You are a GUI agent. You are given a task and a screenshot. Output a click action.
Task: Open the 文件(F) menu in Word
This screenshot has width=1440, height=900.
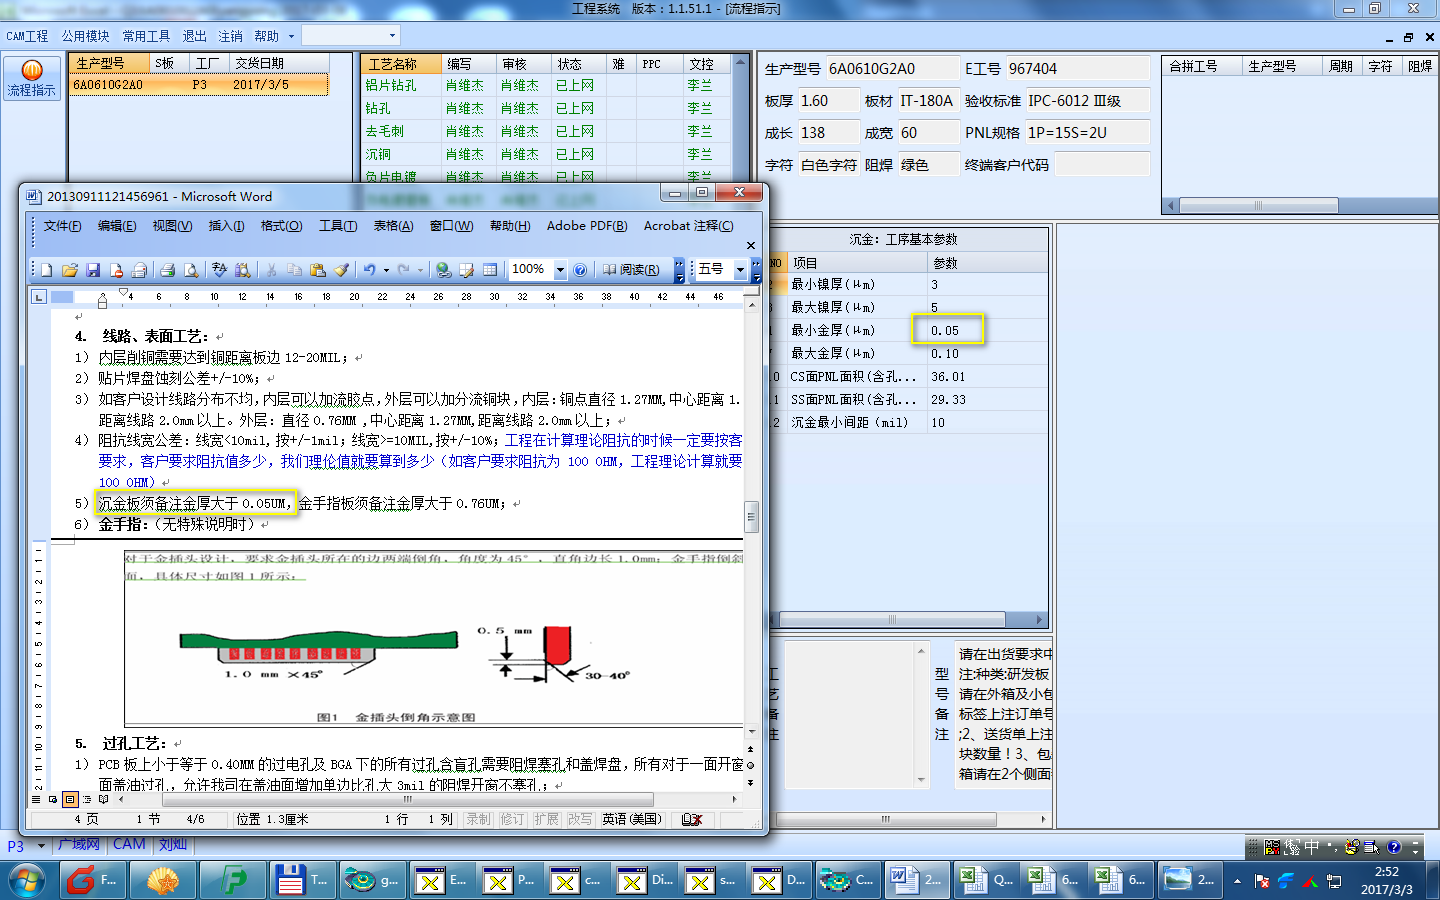point(62,226)
